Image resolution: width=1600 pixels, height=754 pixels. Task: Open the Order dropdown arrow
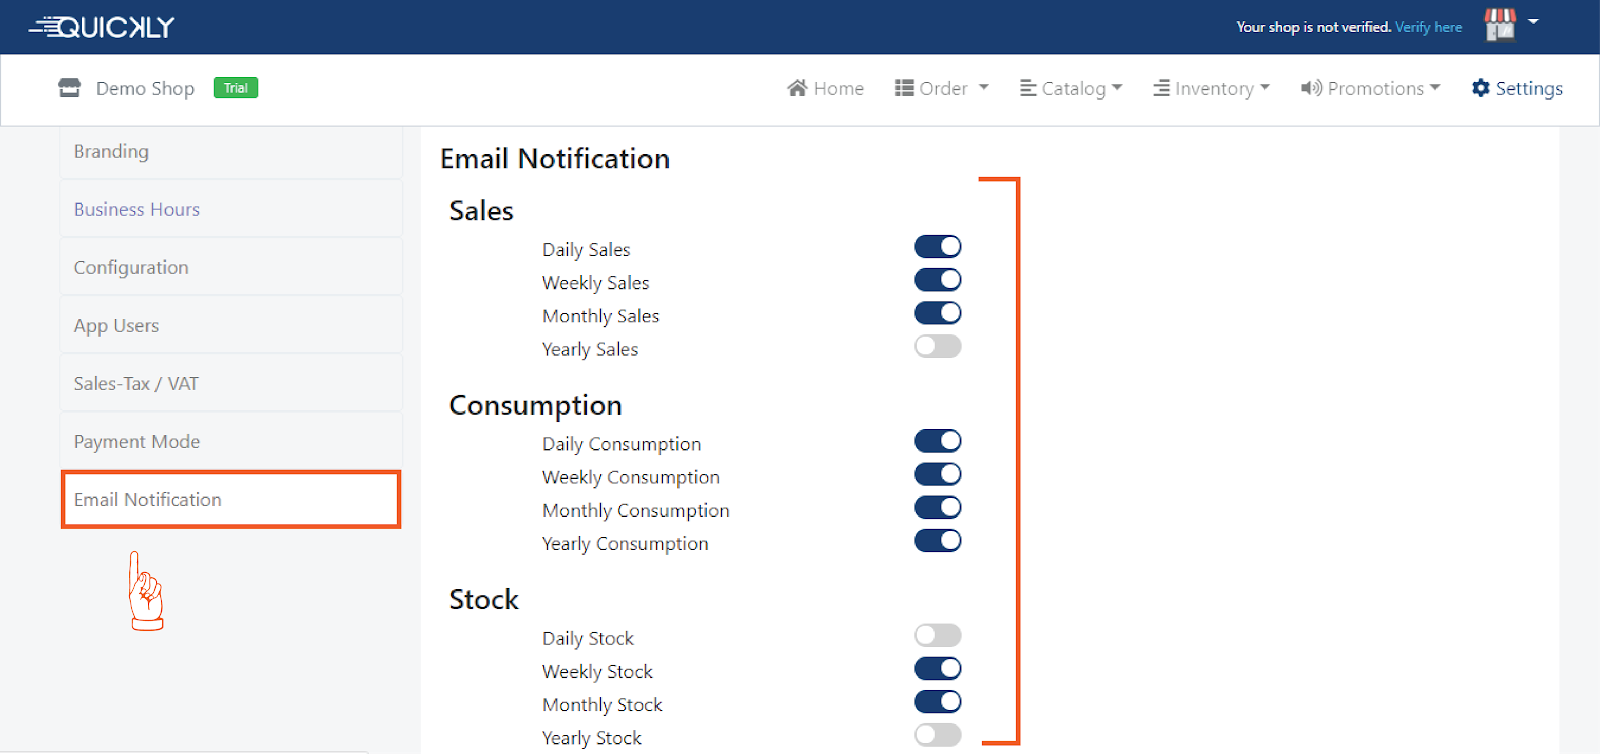point(983,88)
